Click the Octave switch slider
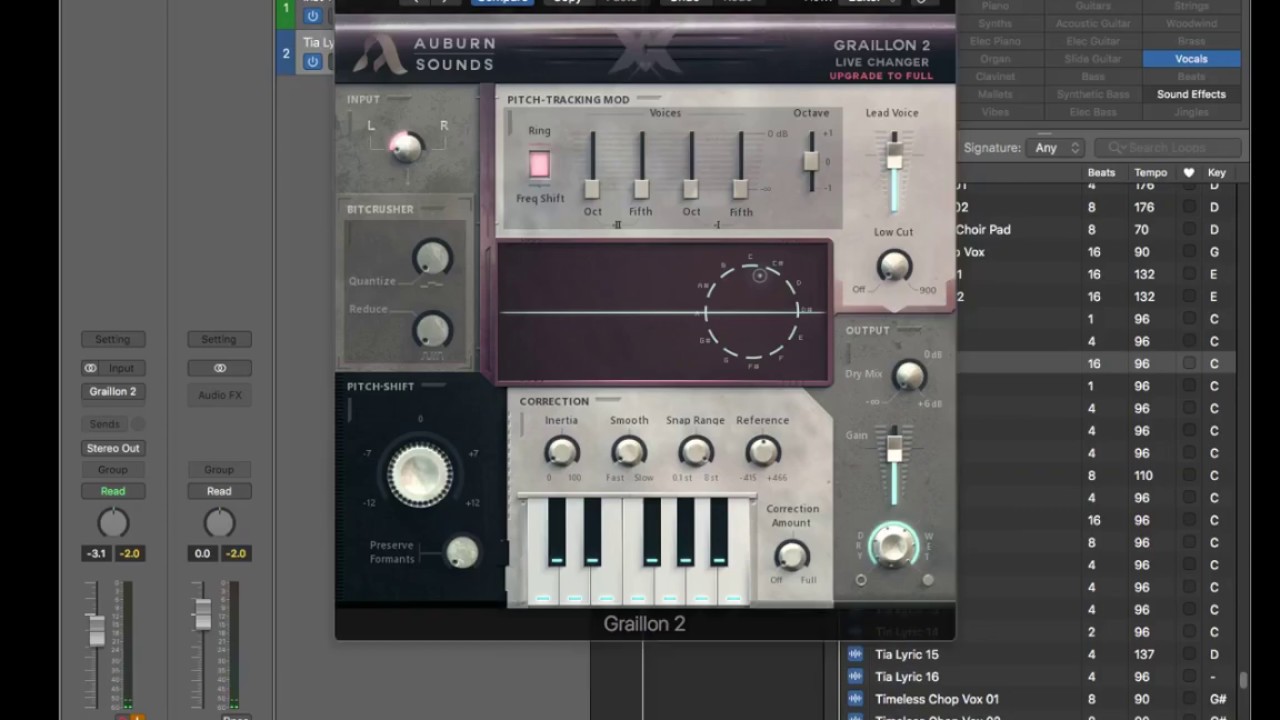The image size is (1280, 720). pos(811,161)
